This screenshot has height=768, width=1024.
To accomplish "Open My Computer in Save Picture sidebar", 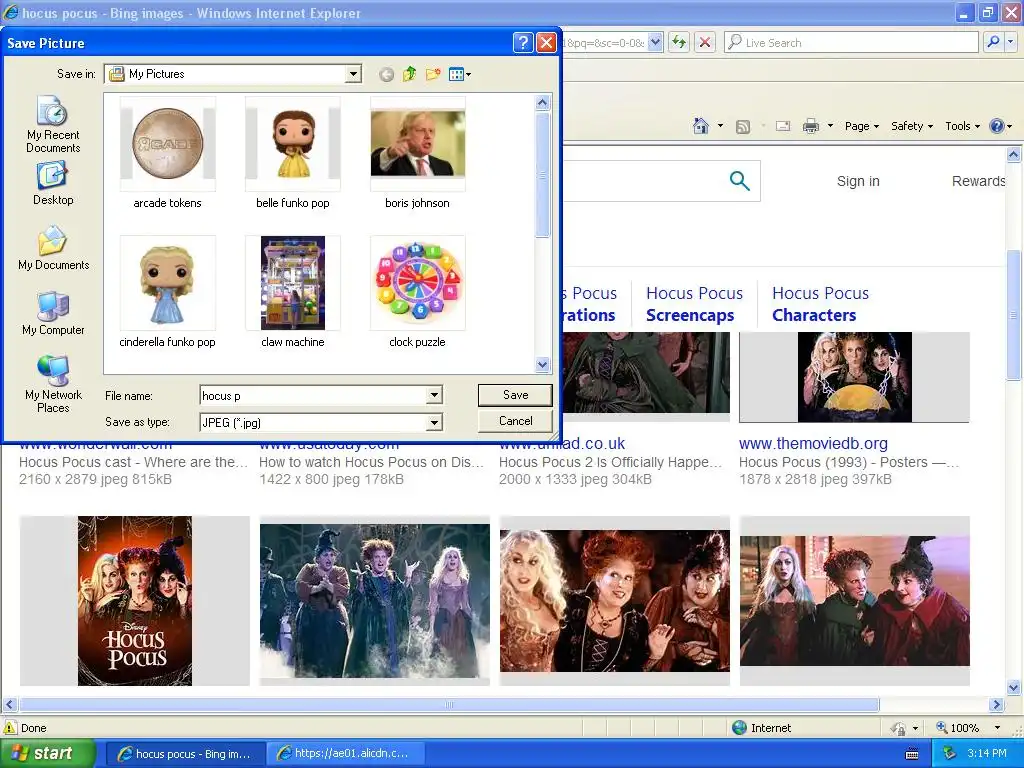I will pos(53,314).
